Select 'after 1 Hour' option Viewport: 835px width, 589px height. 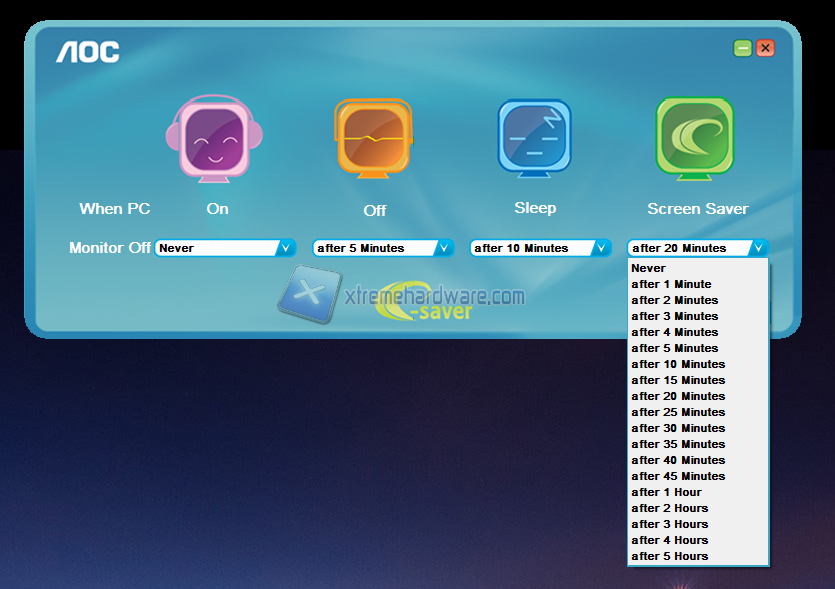(666, 492)
